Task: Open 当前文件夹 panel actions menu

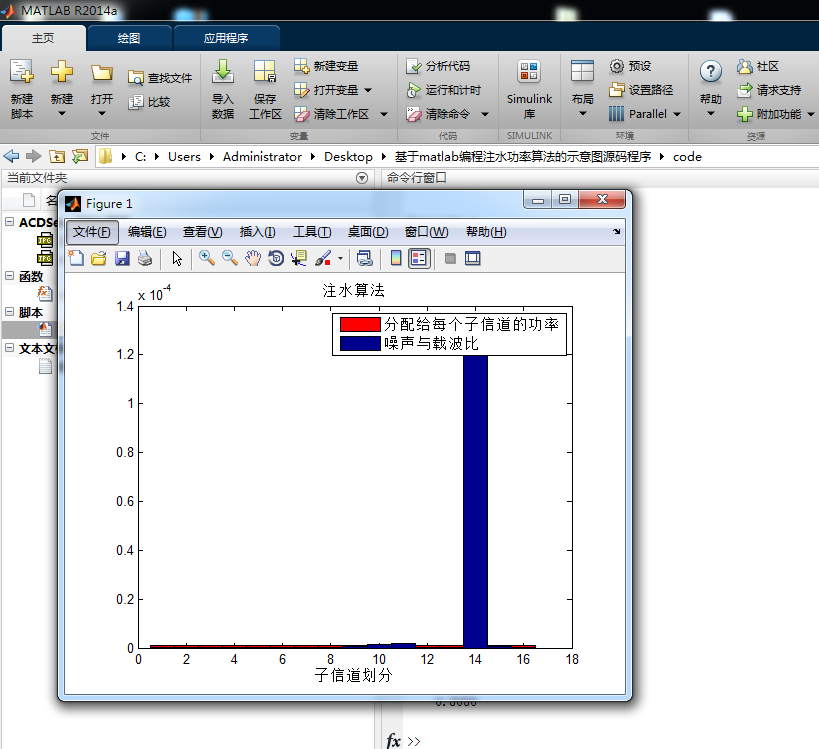Action: (361, 178)
